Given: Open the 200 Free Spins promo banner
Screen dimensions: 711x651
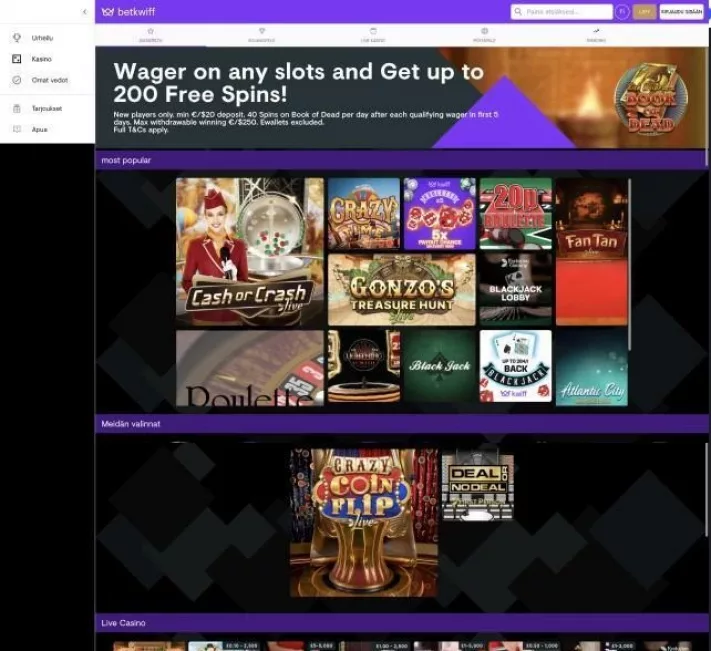Looking at the screenshot, I should [400, 97].
